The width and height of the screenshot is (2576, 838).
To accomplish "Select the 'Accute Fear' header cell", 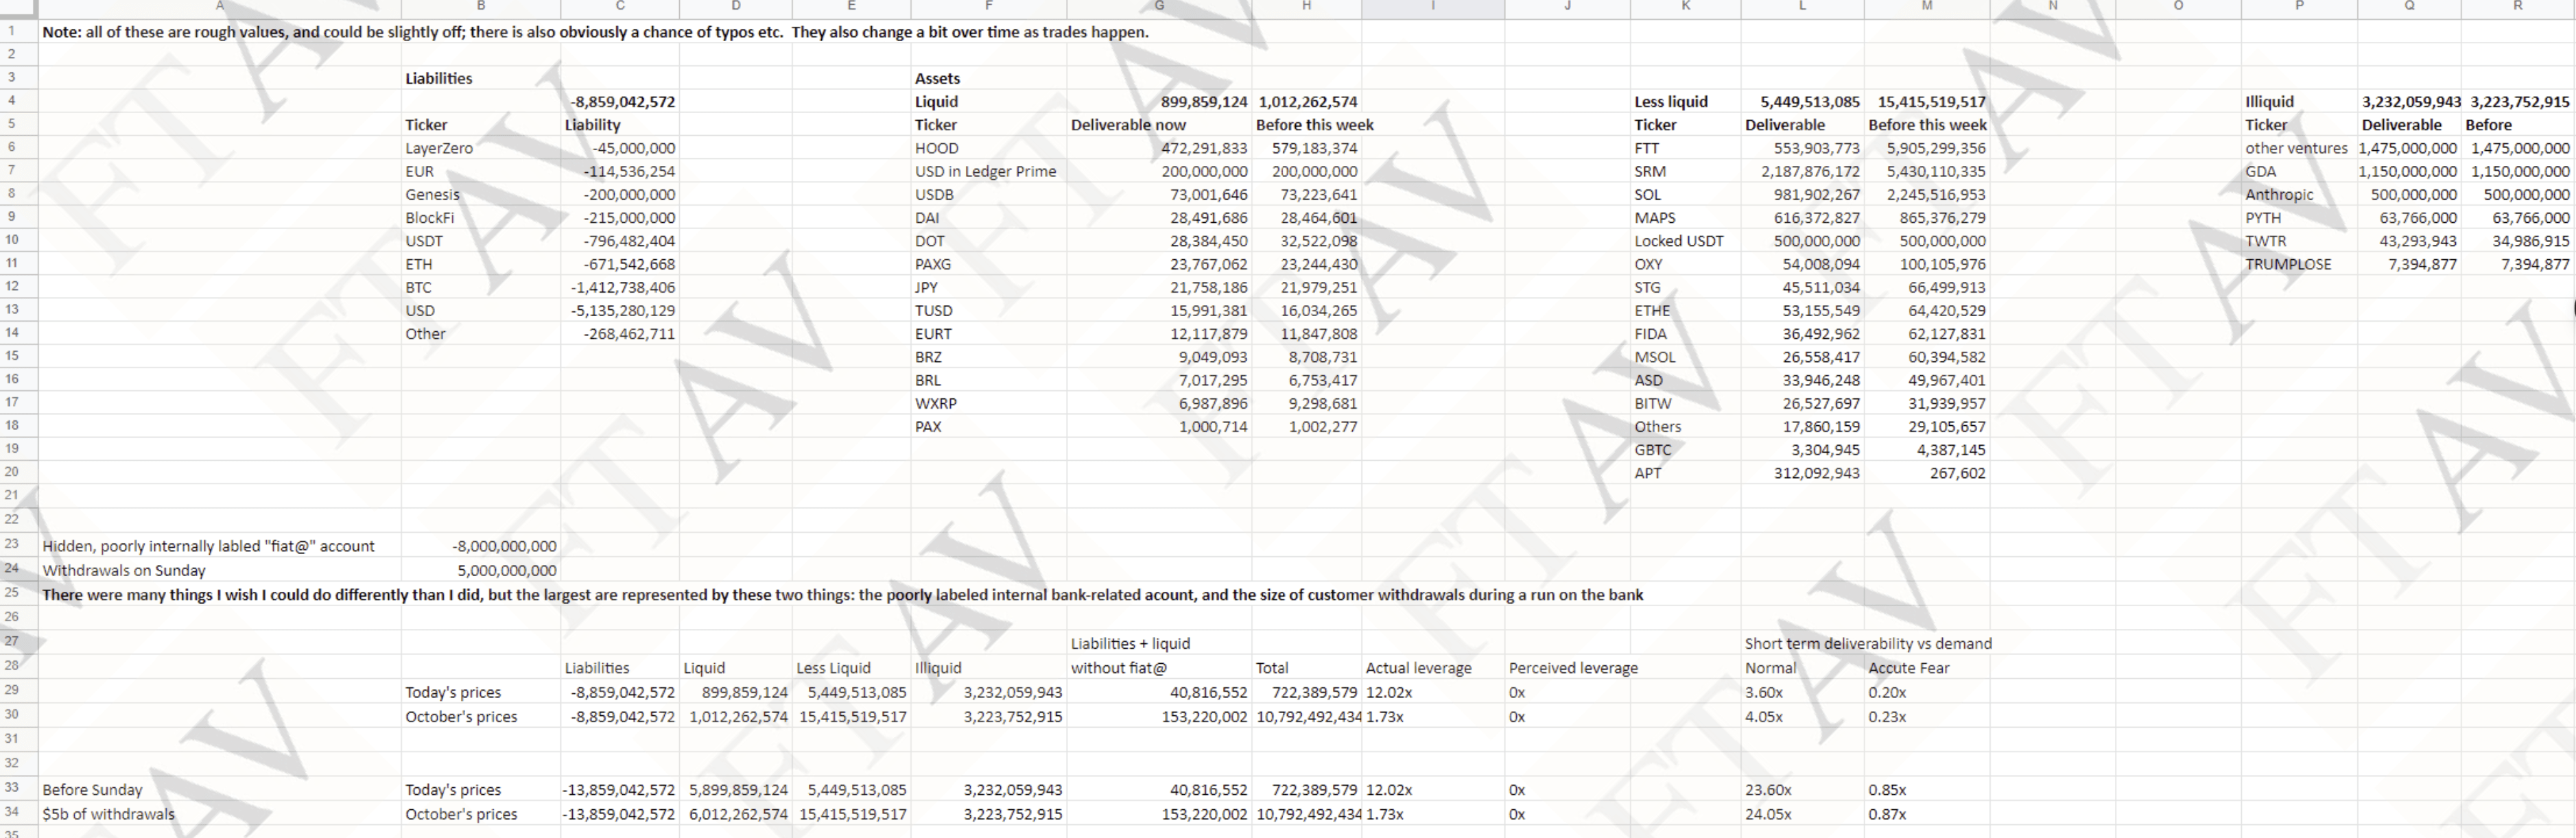I will [x=1909, y=667].
